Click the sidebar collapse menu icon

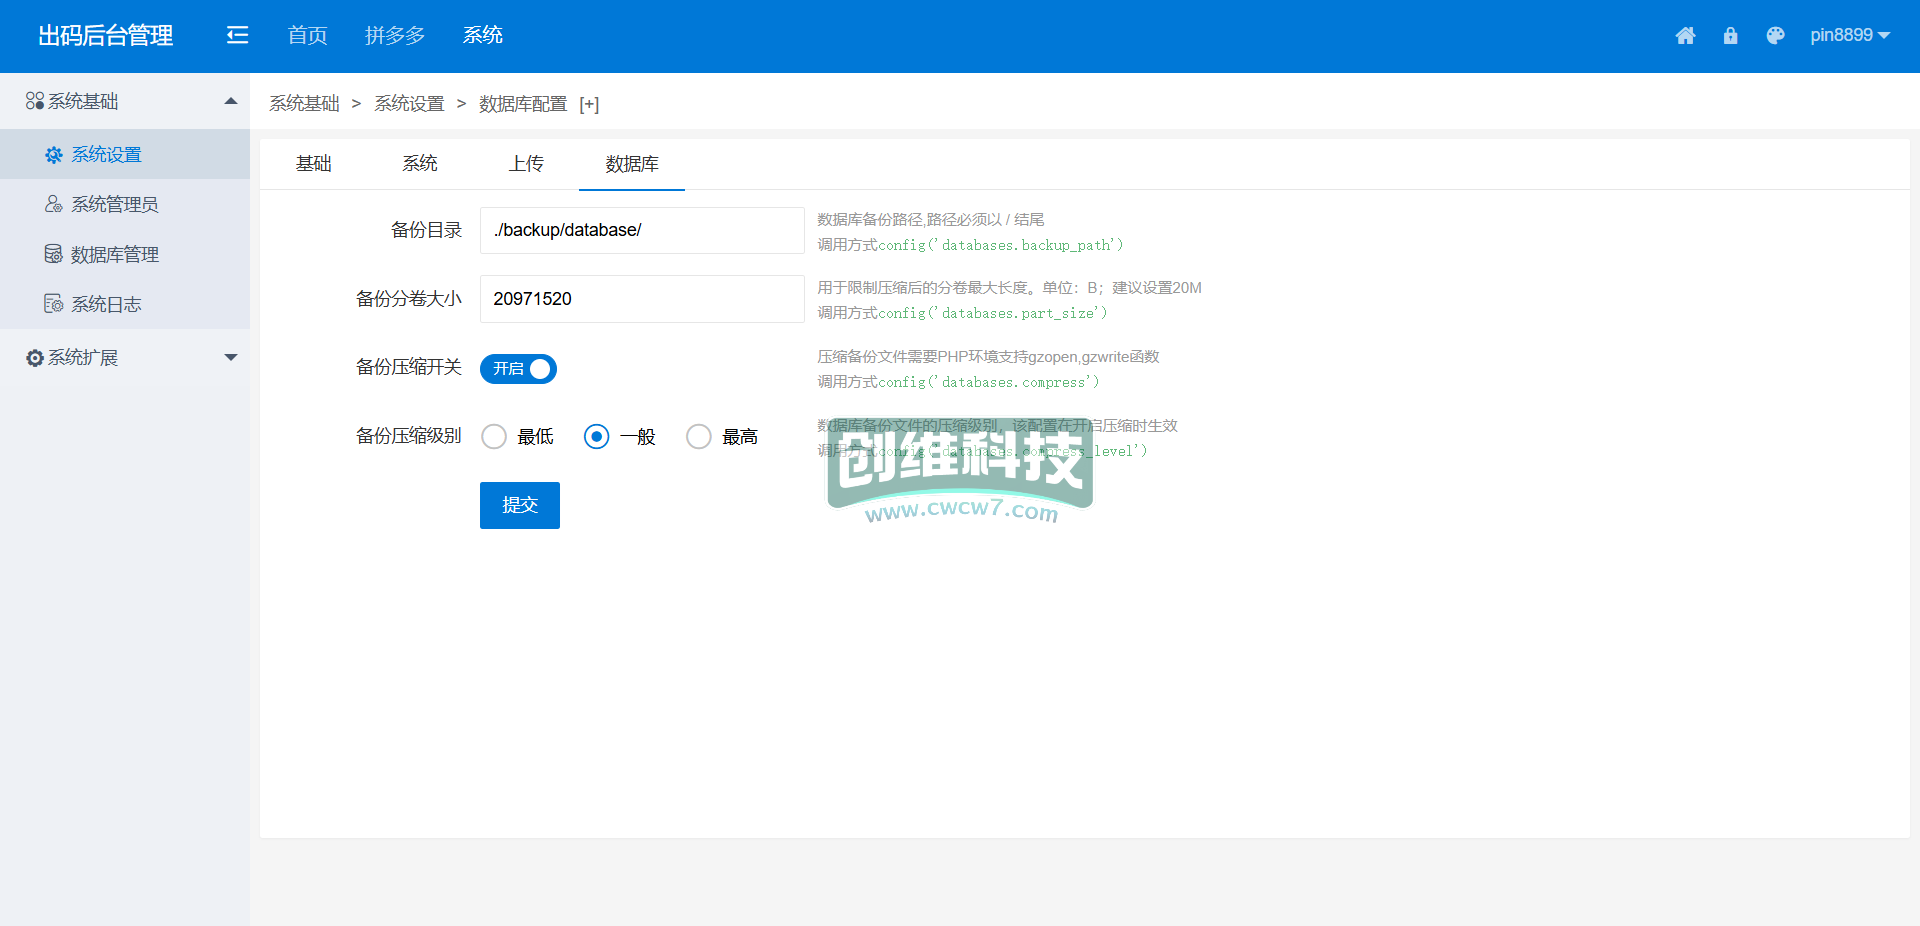point(237,36)
